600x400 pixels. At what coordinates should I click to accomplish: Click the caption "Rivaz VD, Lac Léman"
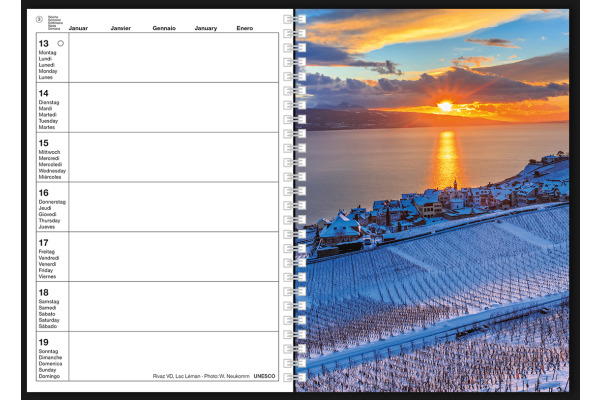point(176,376)
